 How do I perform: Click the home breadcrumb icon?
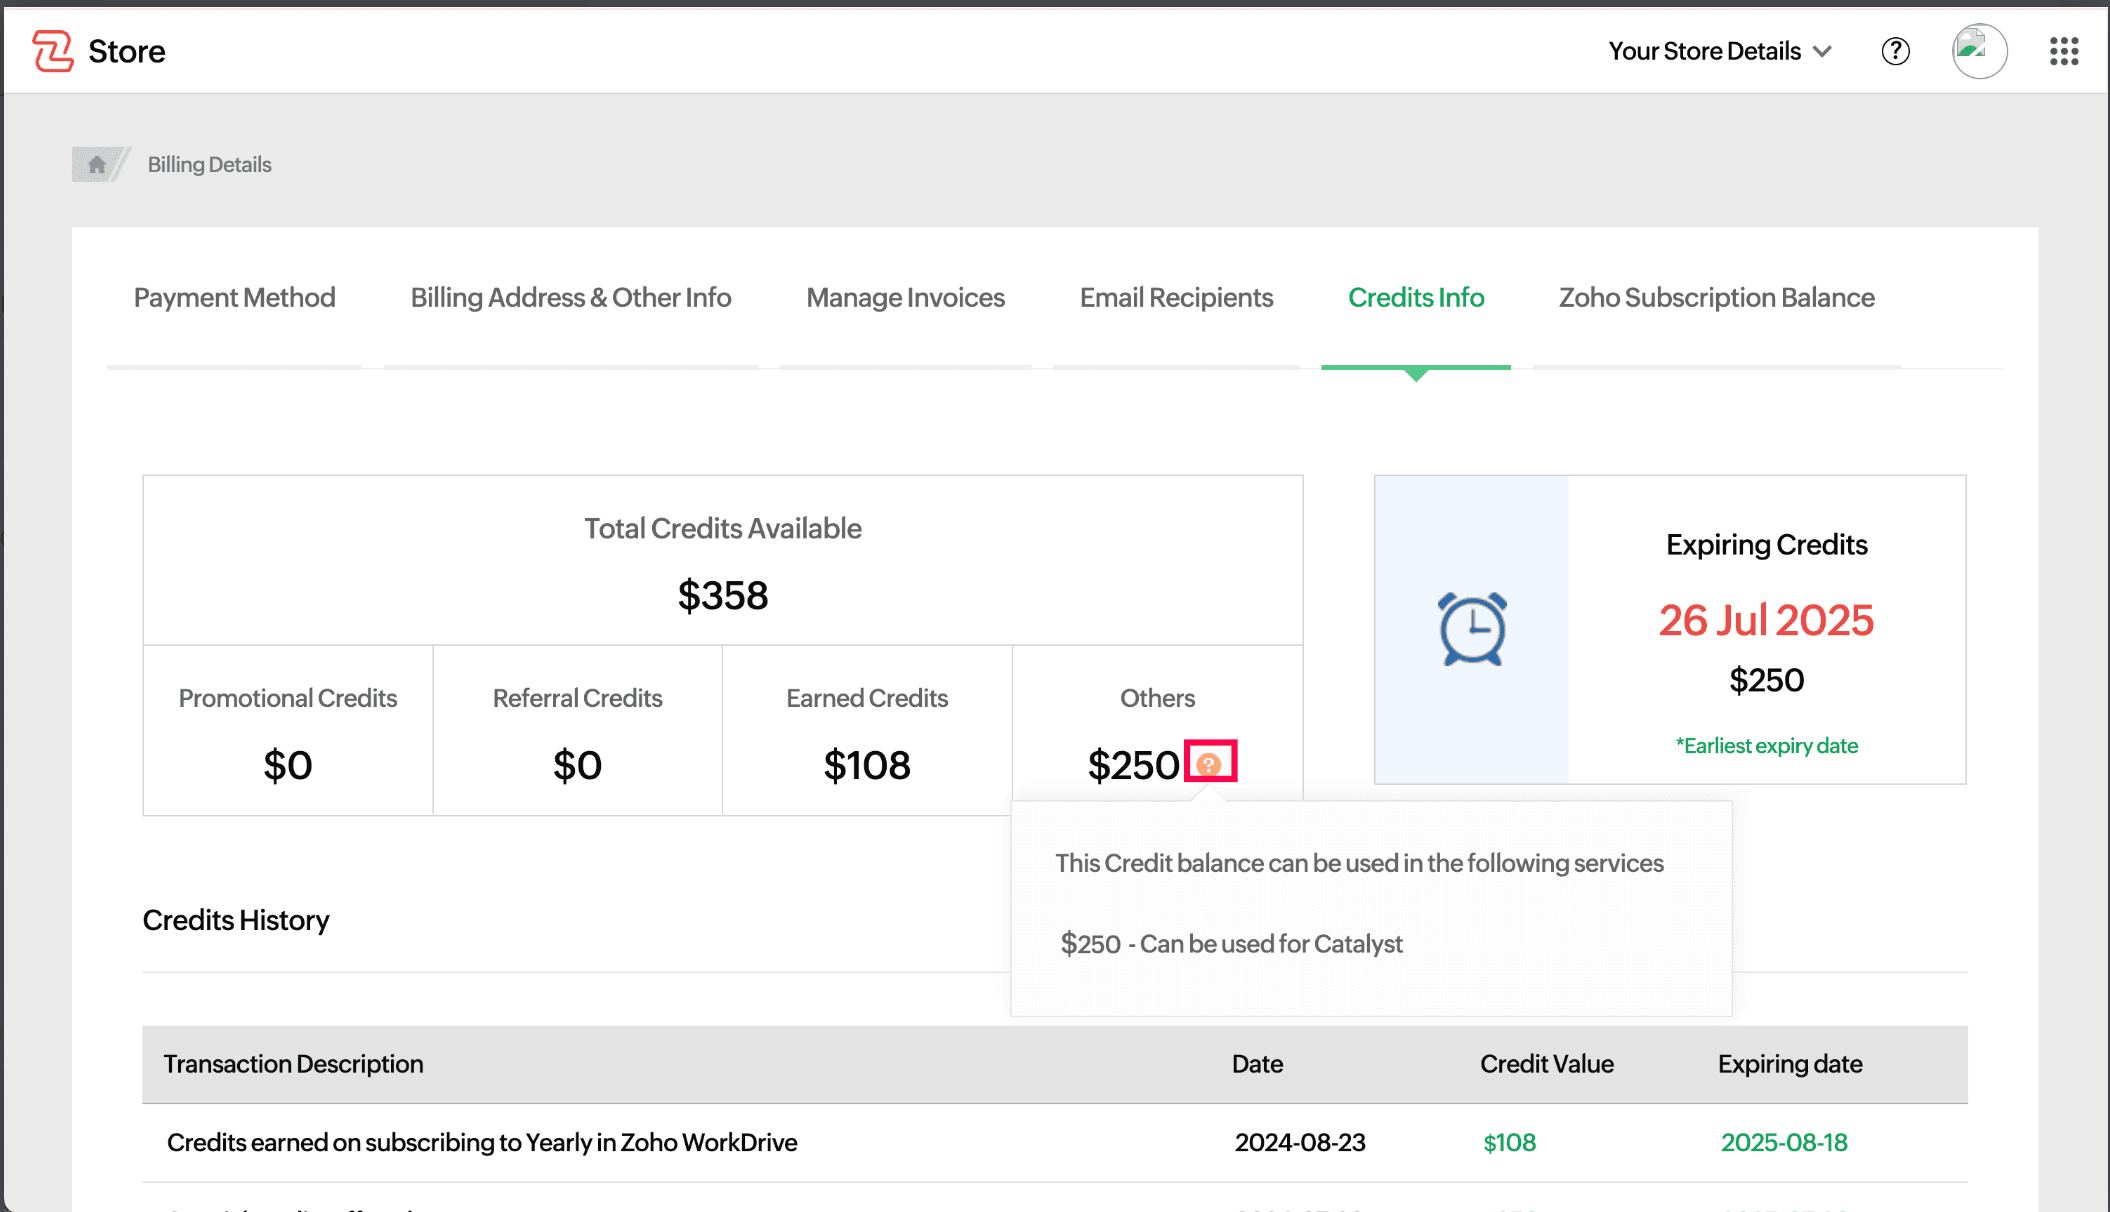coord(97,164)
